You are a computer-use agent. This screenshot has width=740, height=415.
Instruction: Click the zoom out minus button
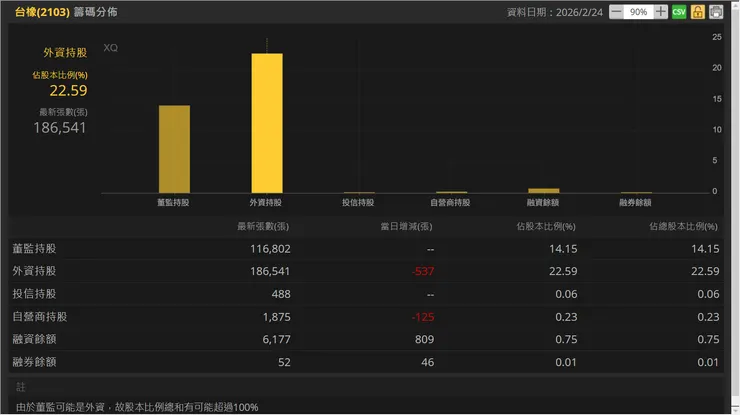coord(616,12)
